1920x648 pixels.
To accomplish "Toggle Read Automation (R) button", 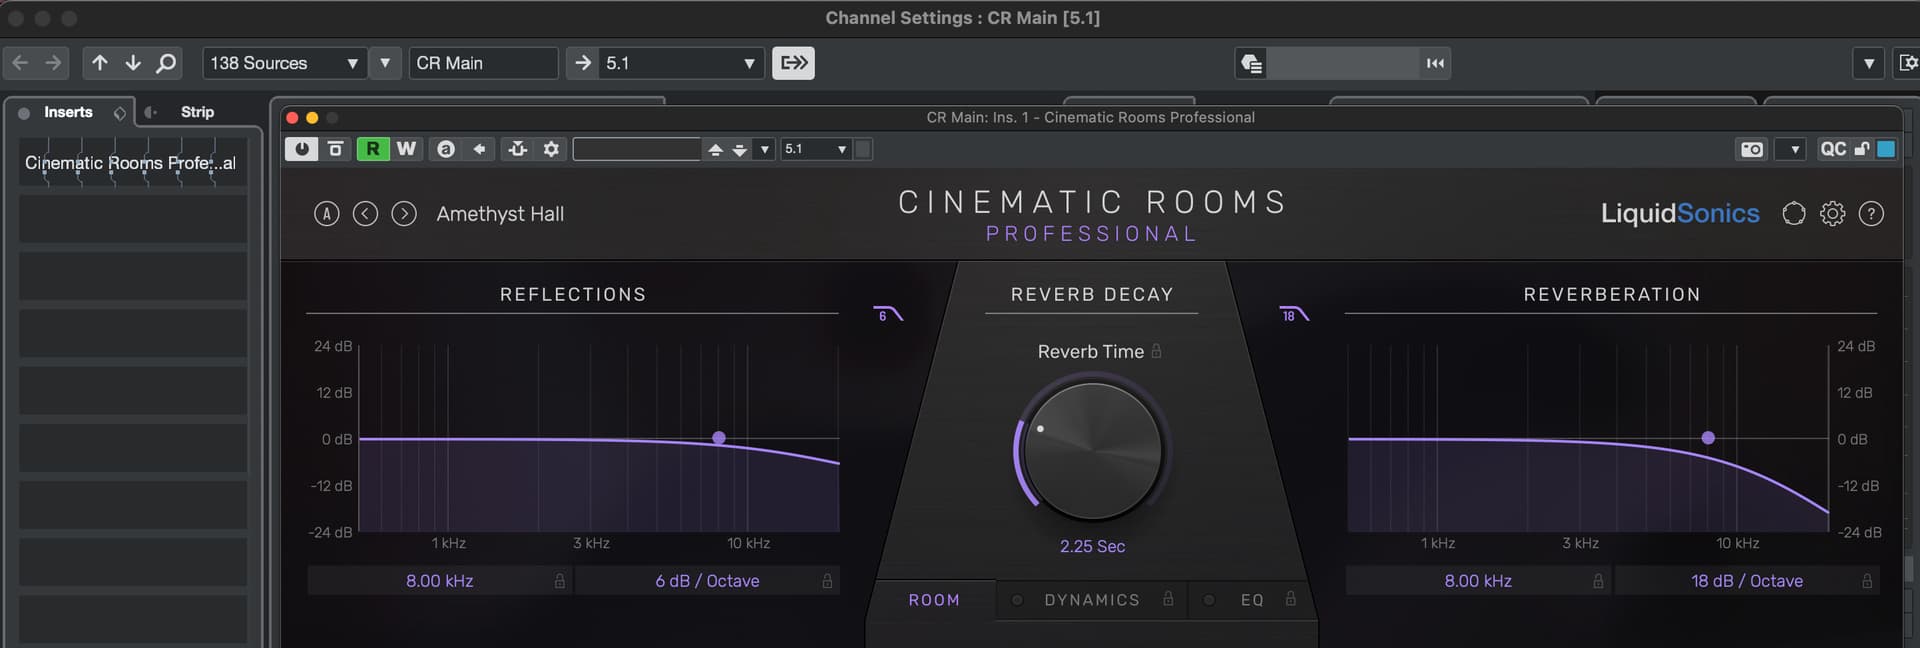I will coord(372,149).
